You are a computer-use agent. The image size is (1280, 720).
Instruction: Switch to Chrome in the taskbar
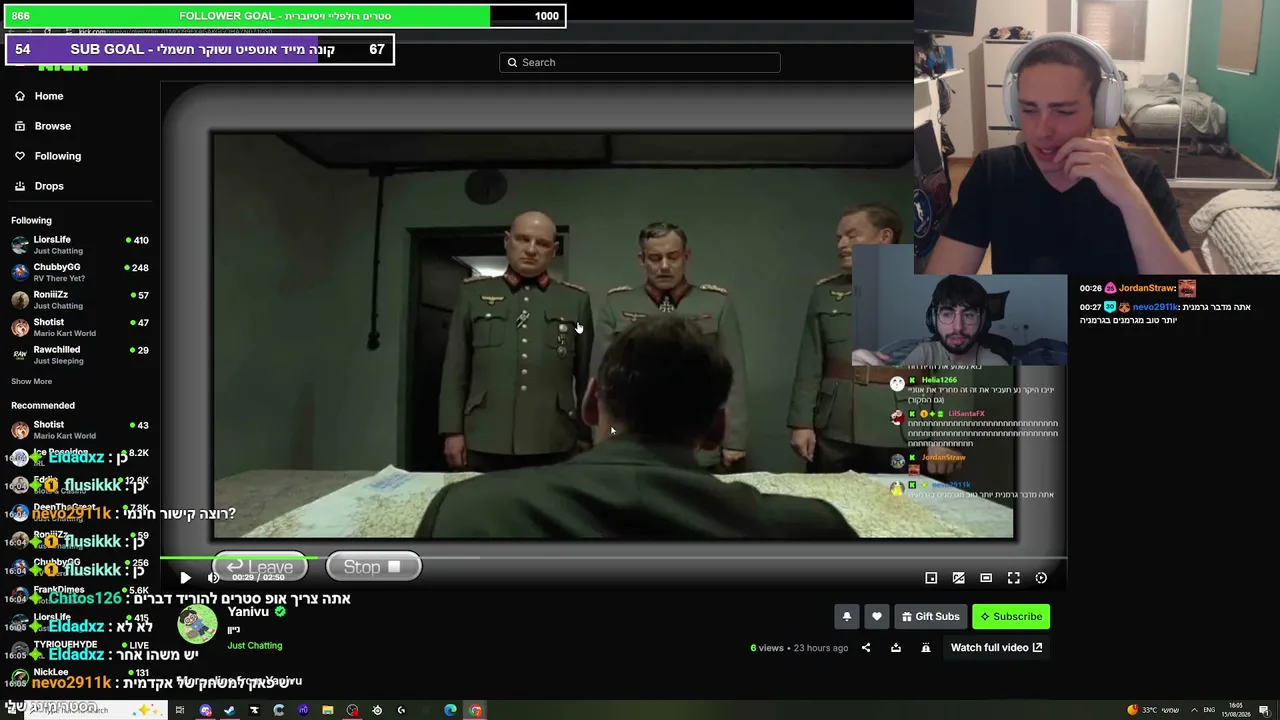(475, 710)
